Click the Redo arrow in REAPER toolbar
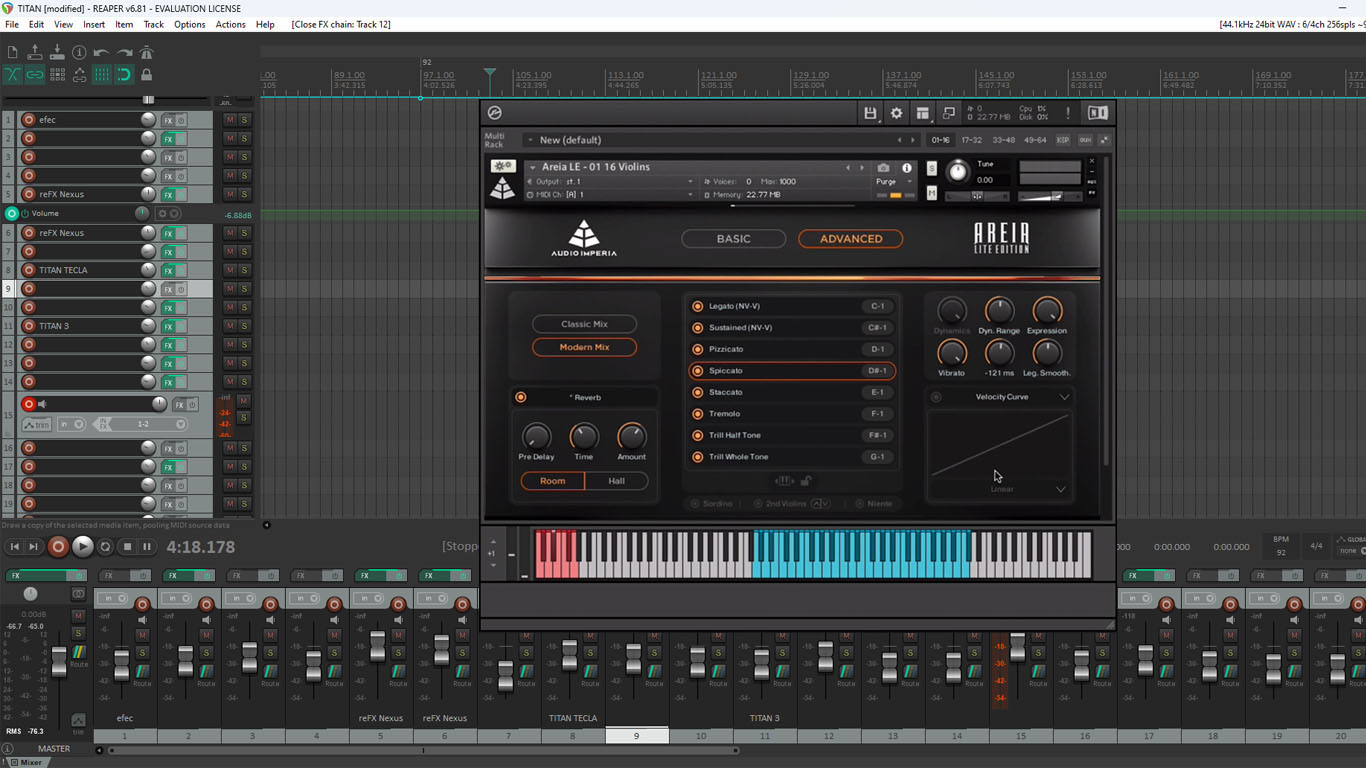1366x768 pixels. coord(124,52)
